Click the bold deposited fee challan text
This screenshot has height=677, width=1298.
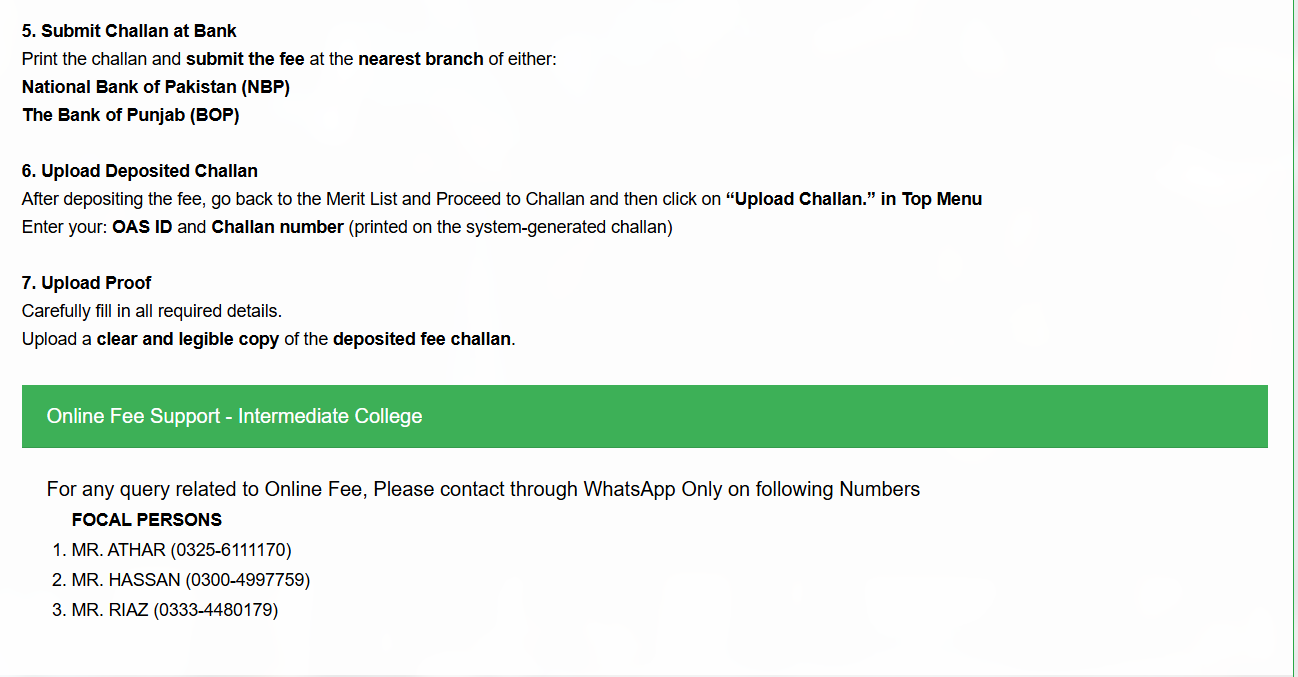pyautogui.click(x=422, y=339)
